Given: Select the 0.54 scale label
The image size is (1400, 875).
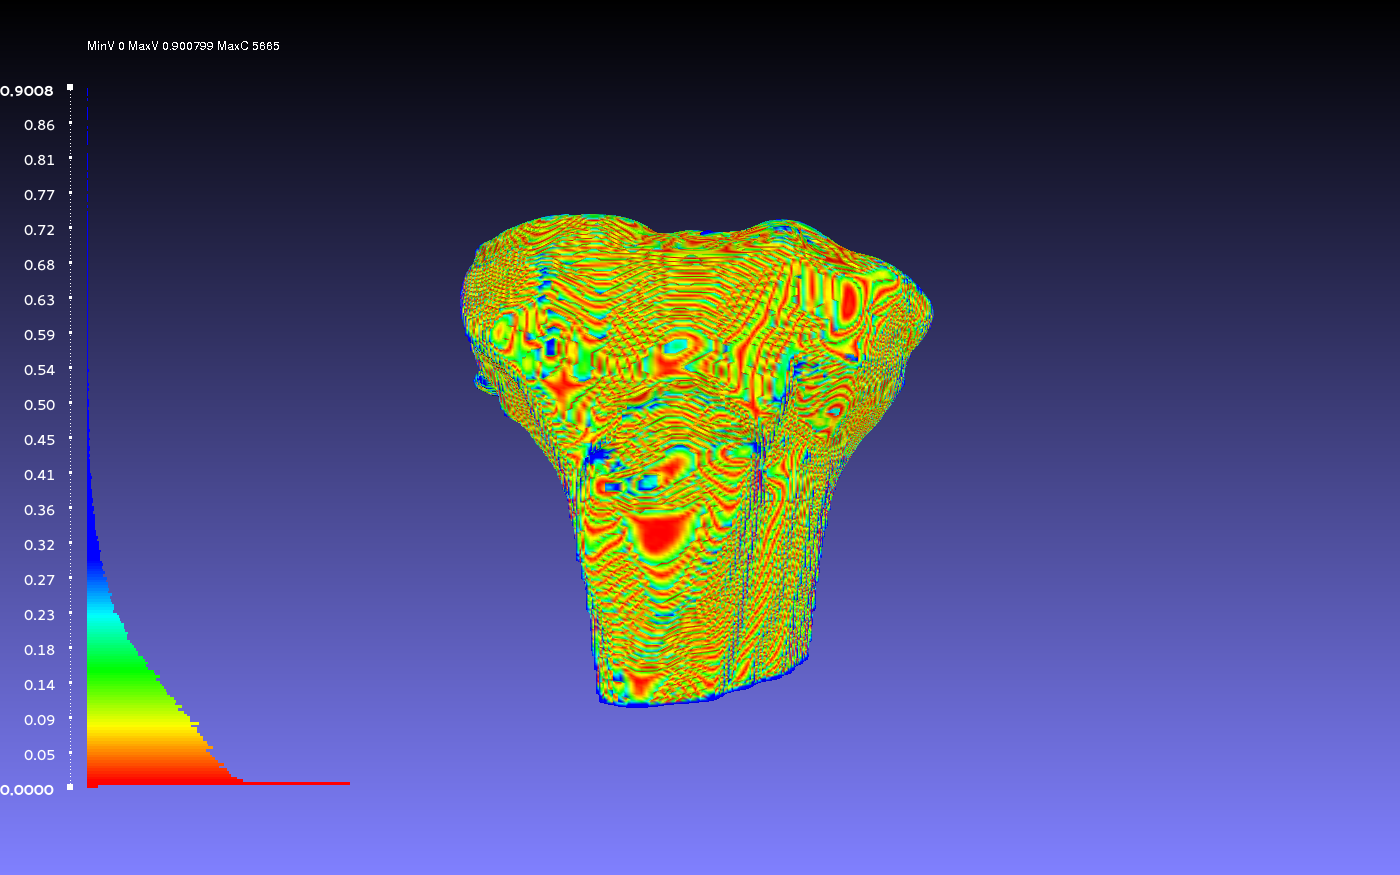Looking at the screenshot, I should [40, 370].
